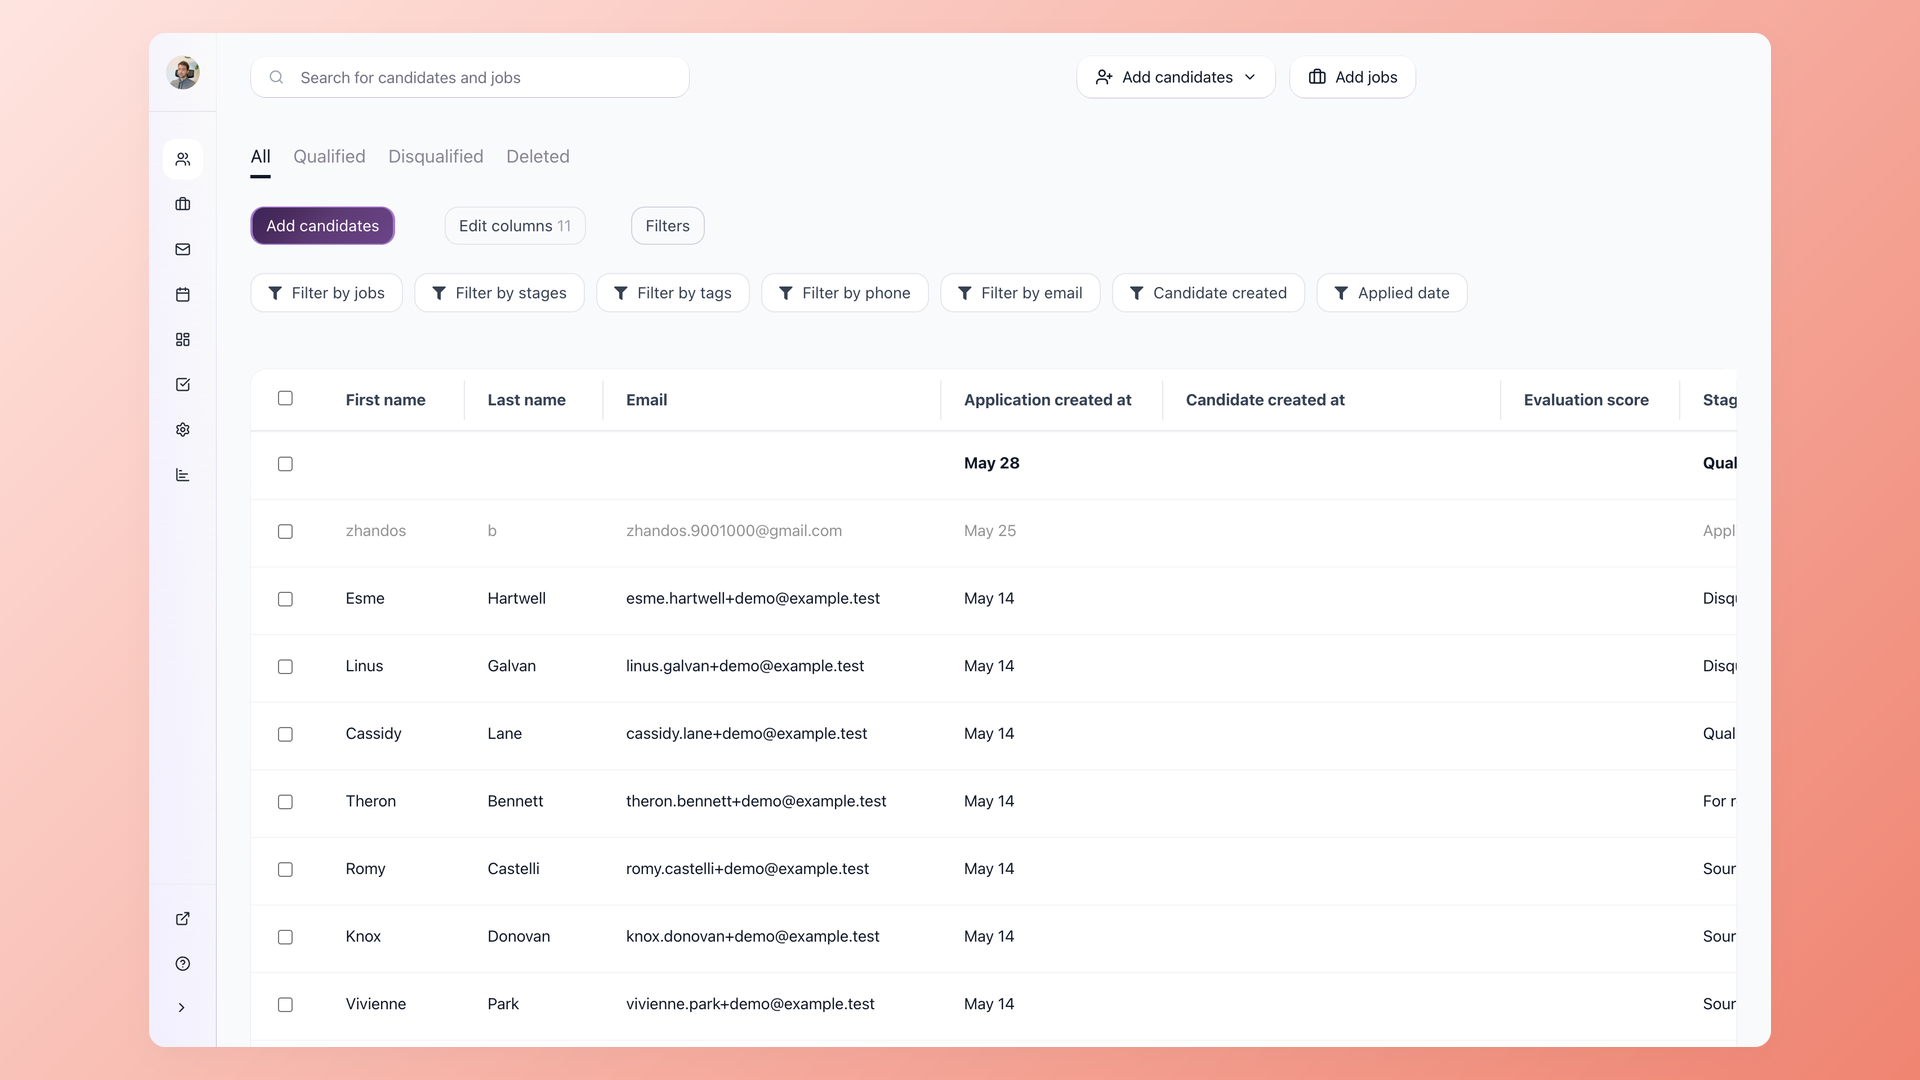This screenshot has height=1080, width=1920.
Task: Open the dashboard grid sidebar icon
Action: point(183,340)
